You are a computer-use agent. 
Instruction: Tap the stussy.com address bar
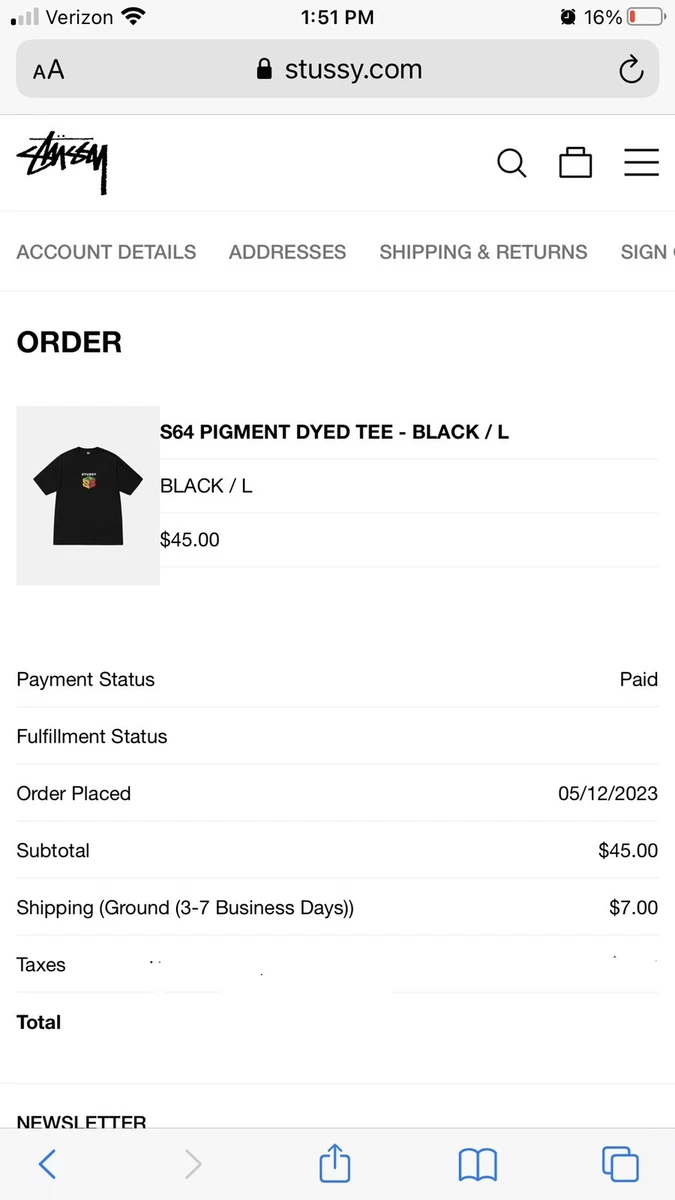tap(337, 69)
